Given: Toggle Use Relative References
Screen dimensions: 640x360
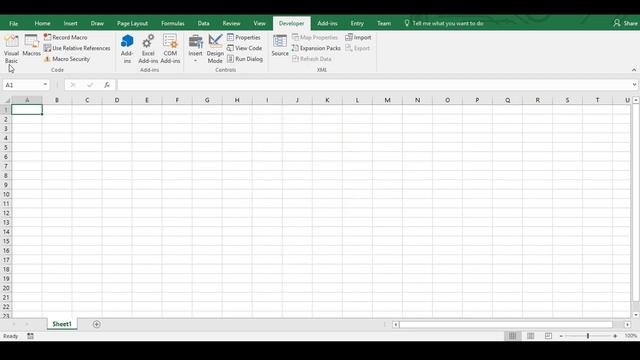Looking at the screenshot, I should (77, 48).
